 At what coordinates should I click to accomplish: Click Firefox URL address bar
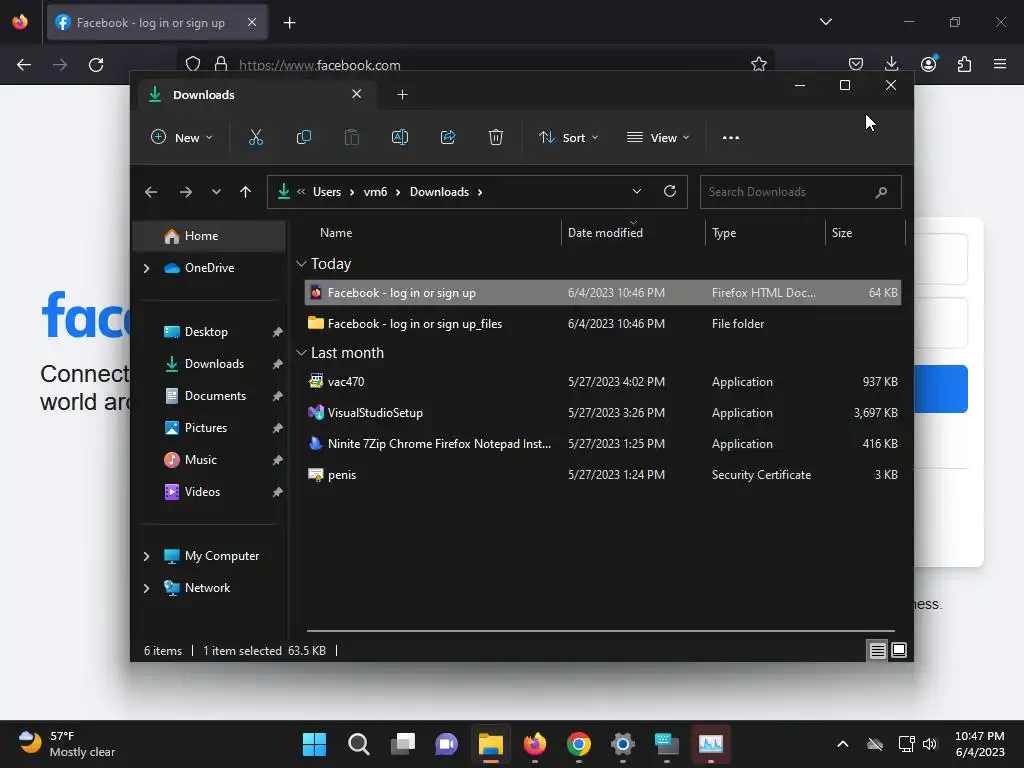(x=475, y=65)
